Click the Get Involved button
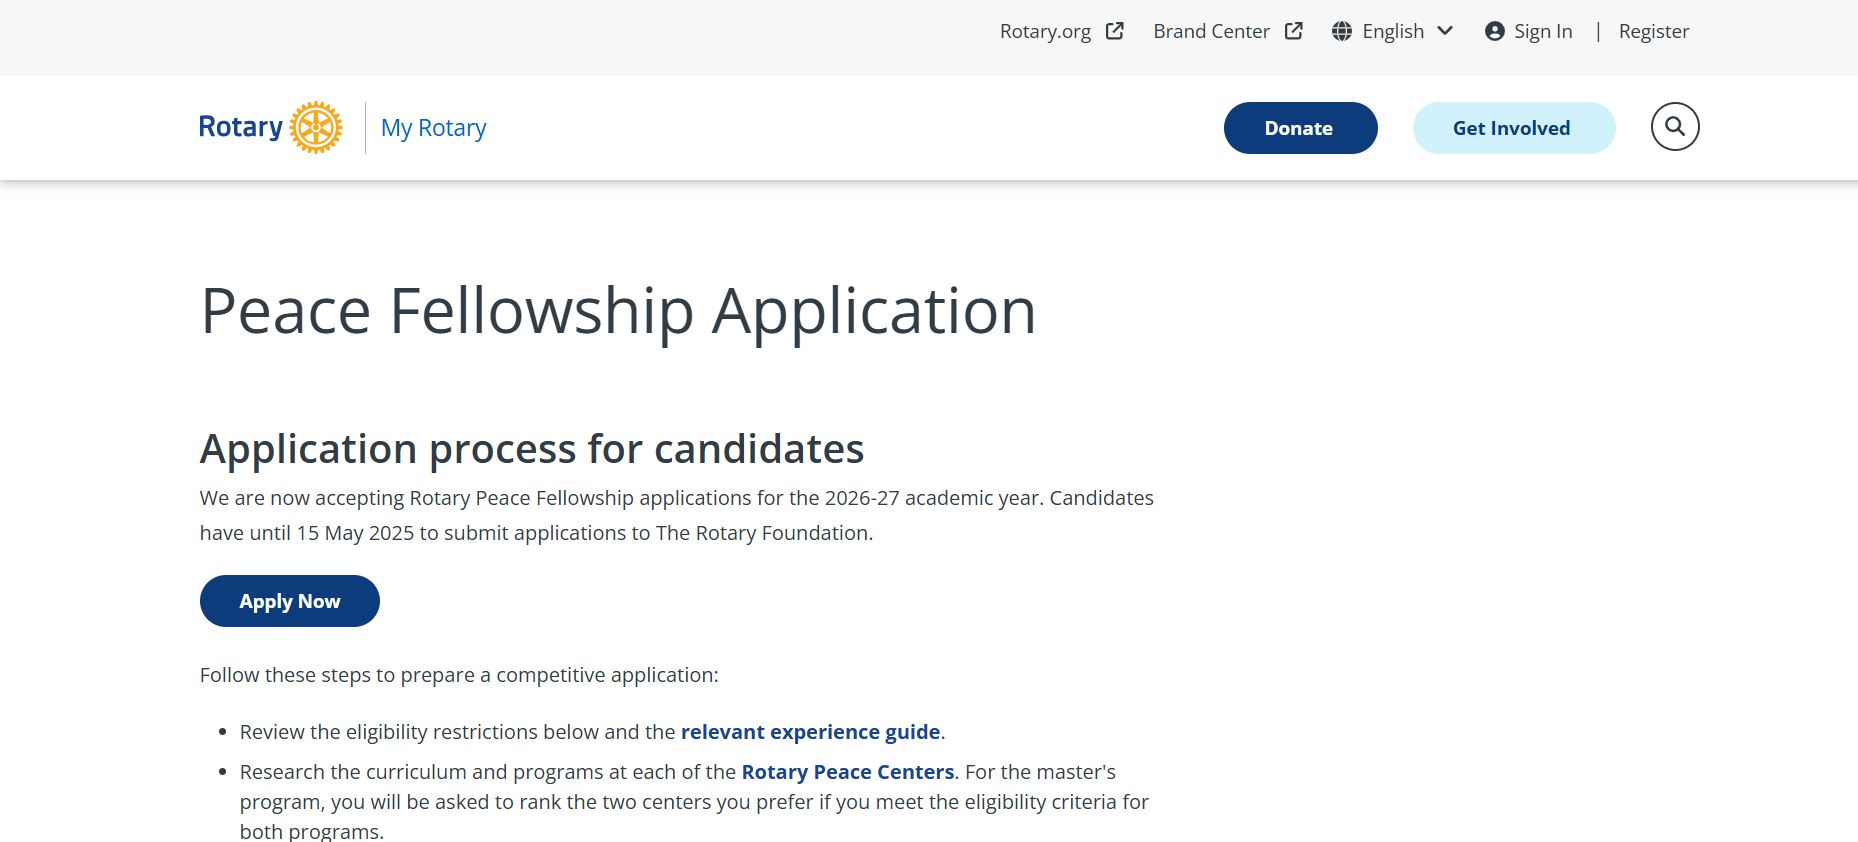The height and width of the screenshot is (842, 1858). click(1513, 128)
